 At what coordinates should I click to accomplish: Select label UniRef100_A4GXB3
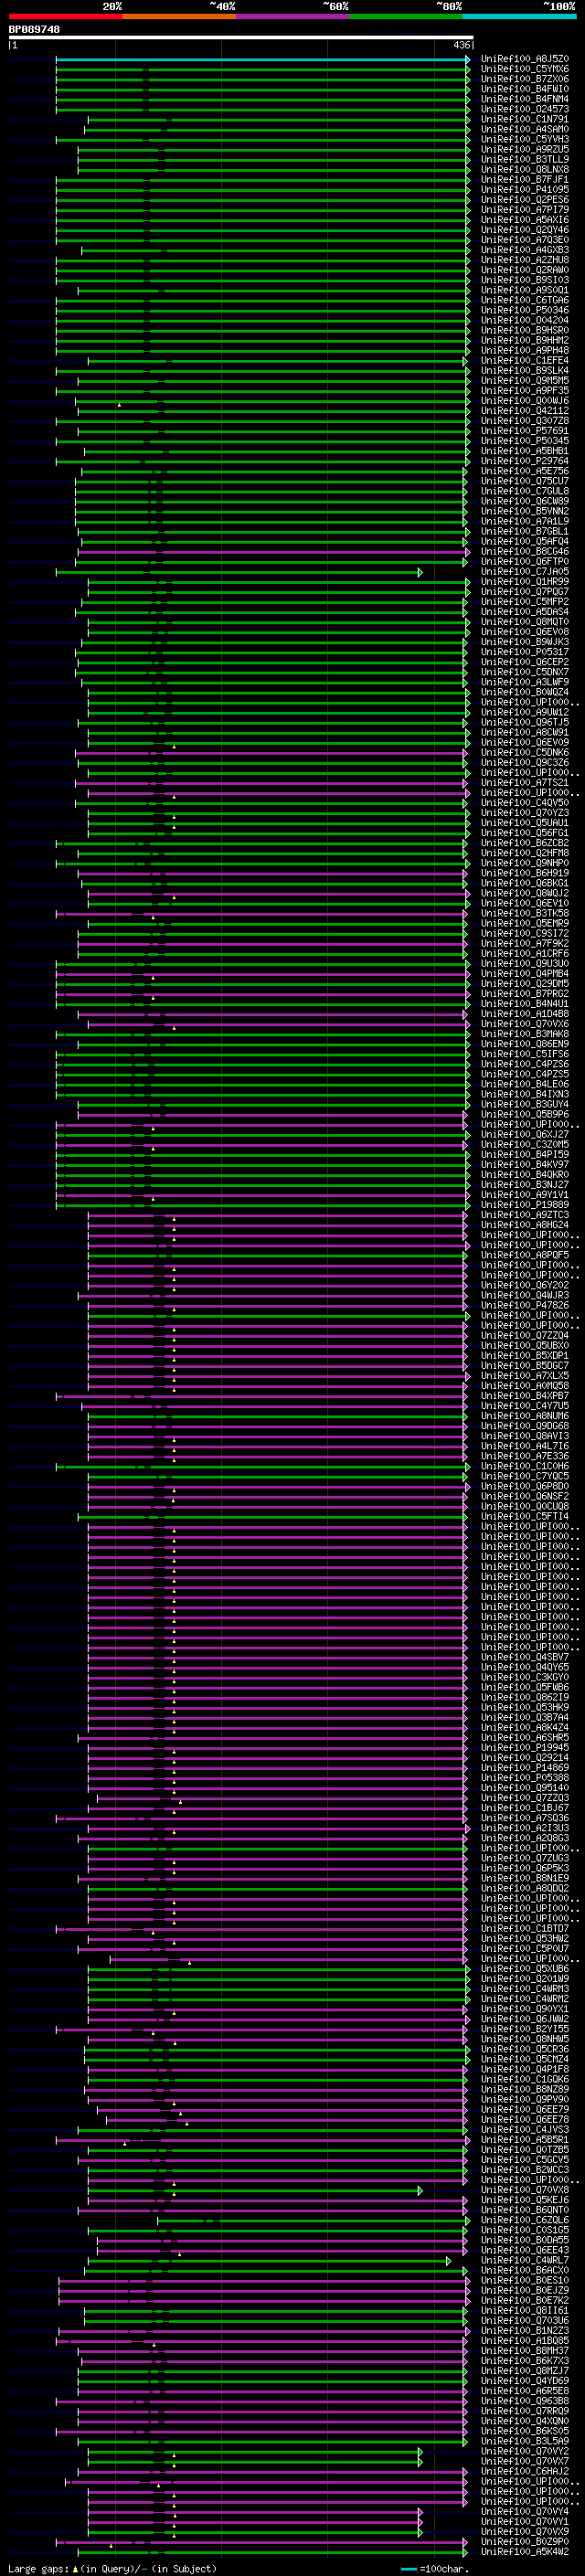pyautogui.click(x=524, y=250)
